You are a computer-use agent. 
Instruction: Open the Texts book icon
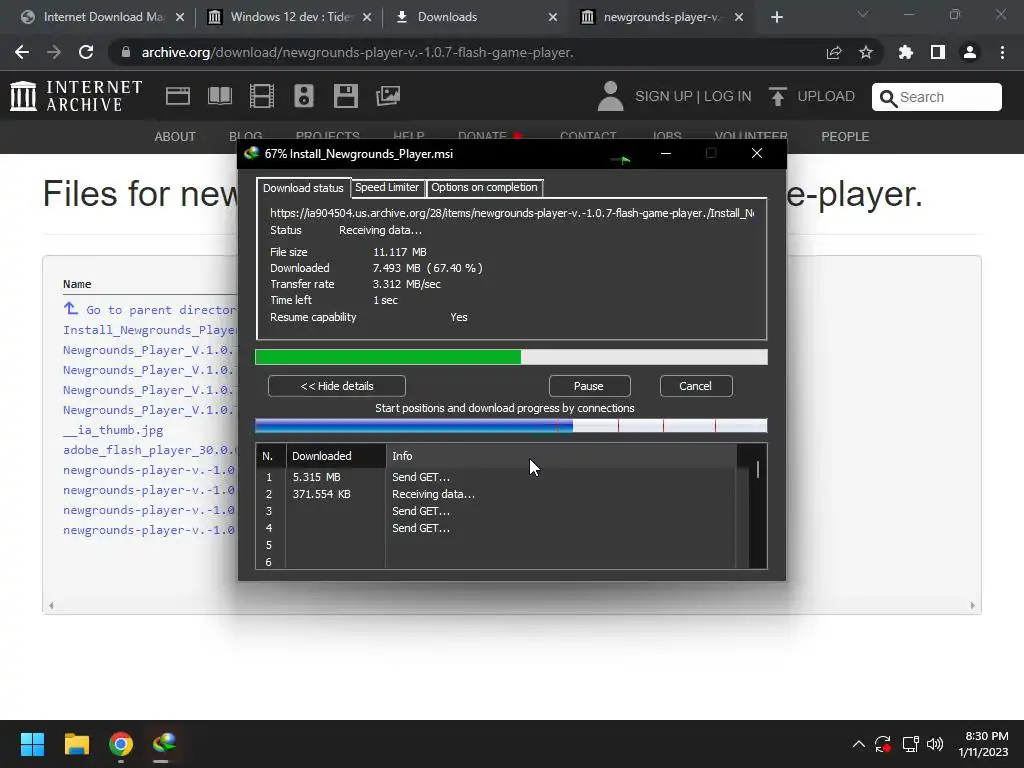219,96
